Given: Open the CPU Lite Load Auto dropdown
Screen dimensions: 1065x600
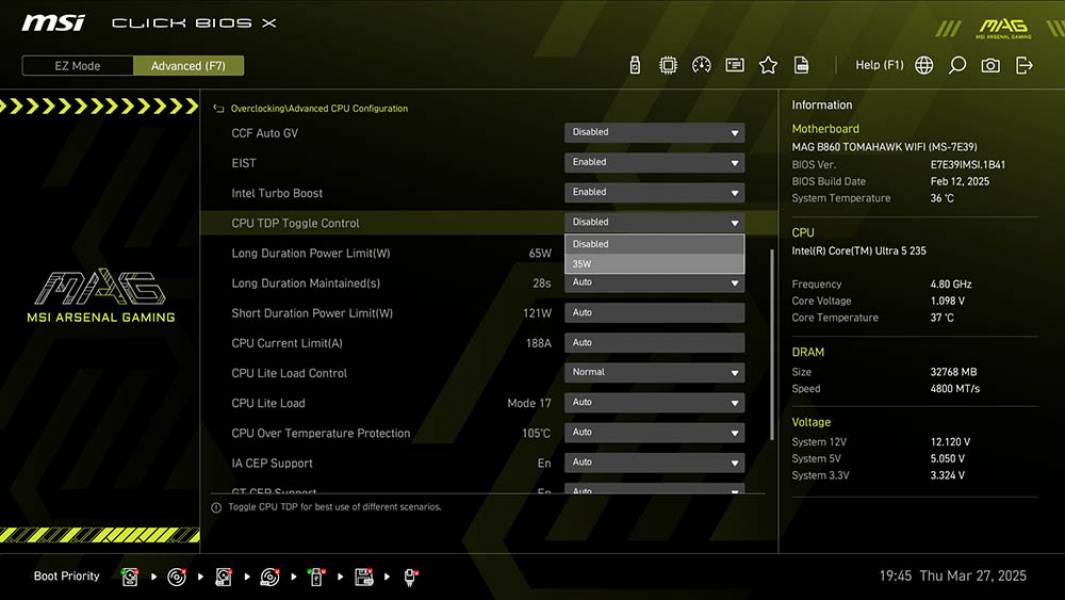Looking at the screenshot, I should (x=654, y=402).
